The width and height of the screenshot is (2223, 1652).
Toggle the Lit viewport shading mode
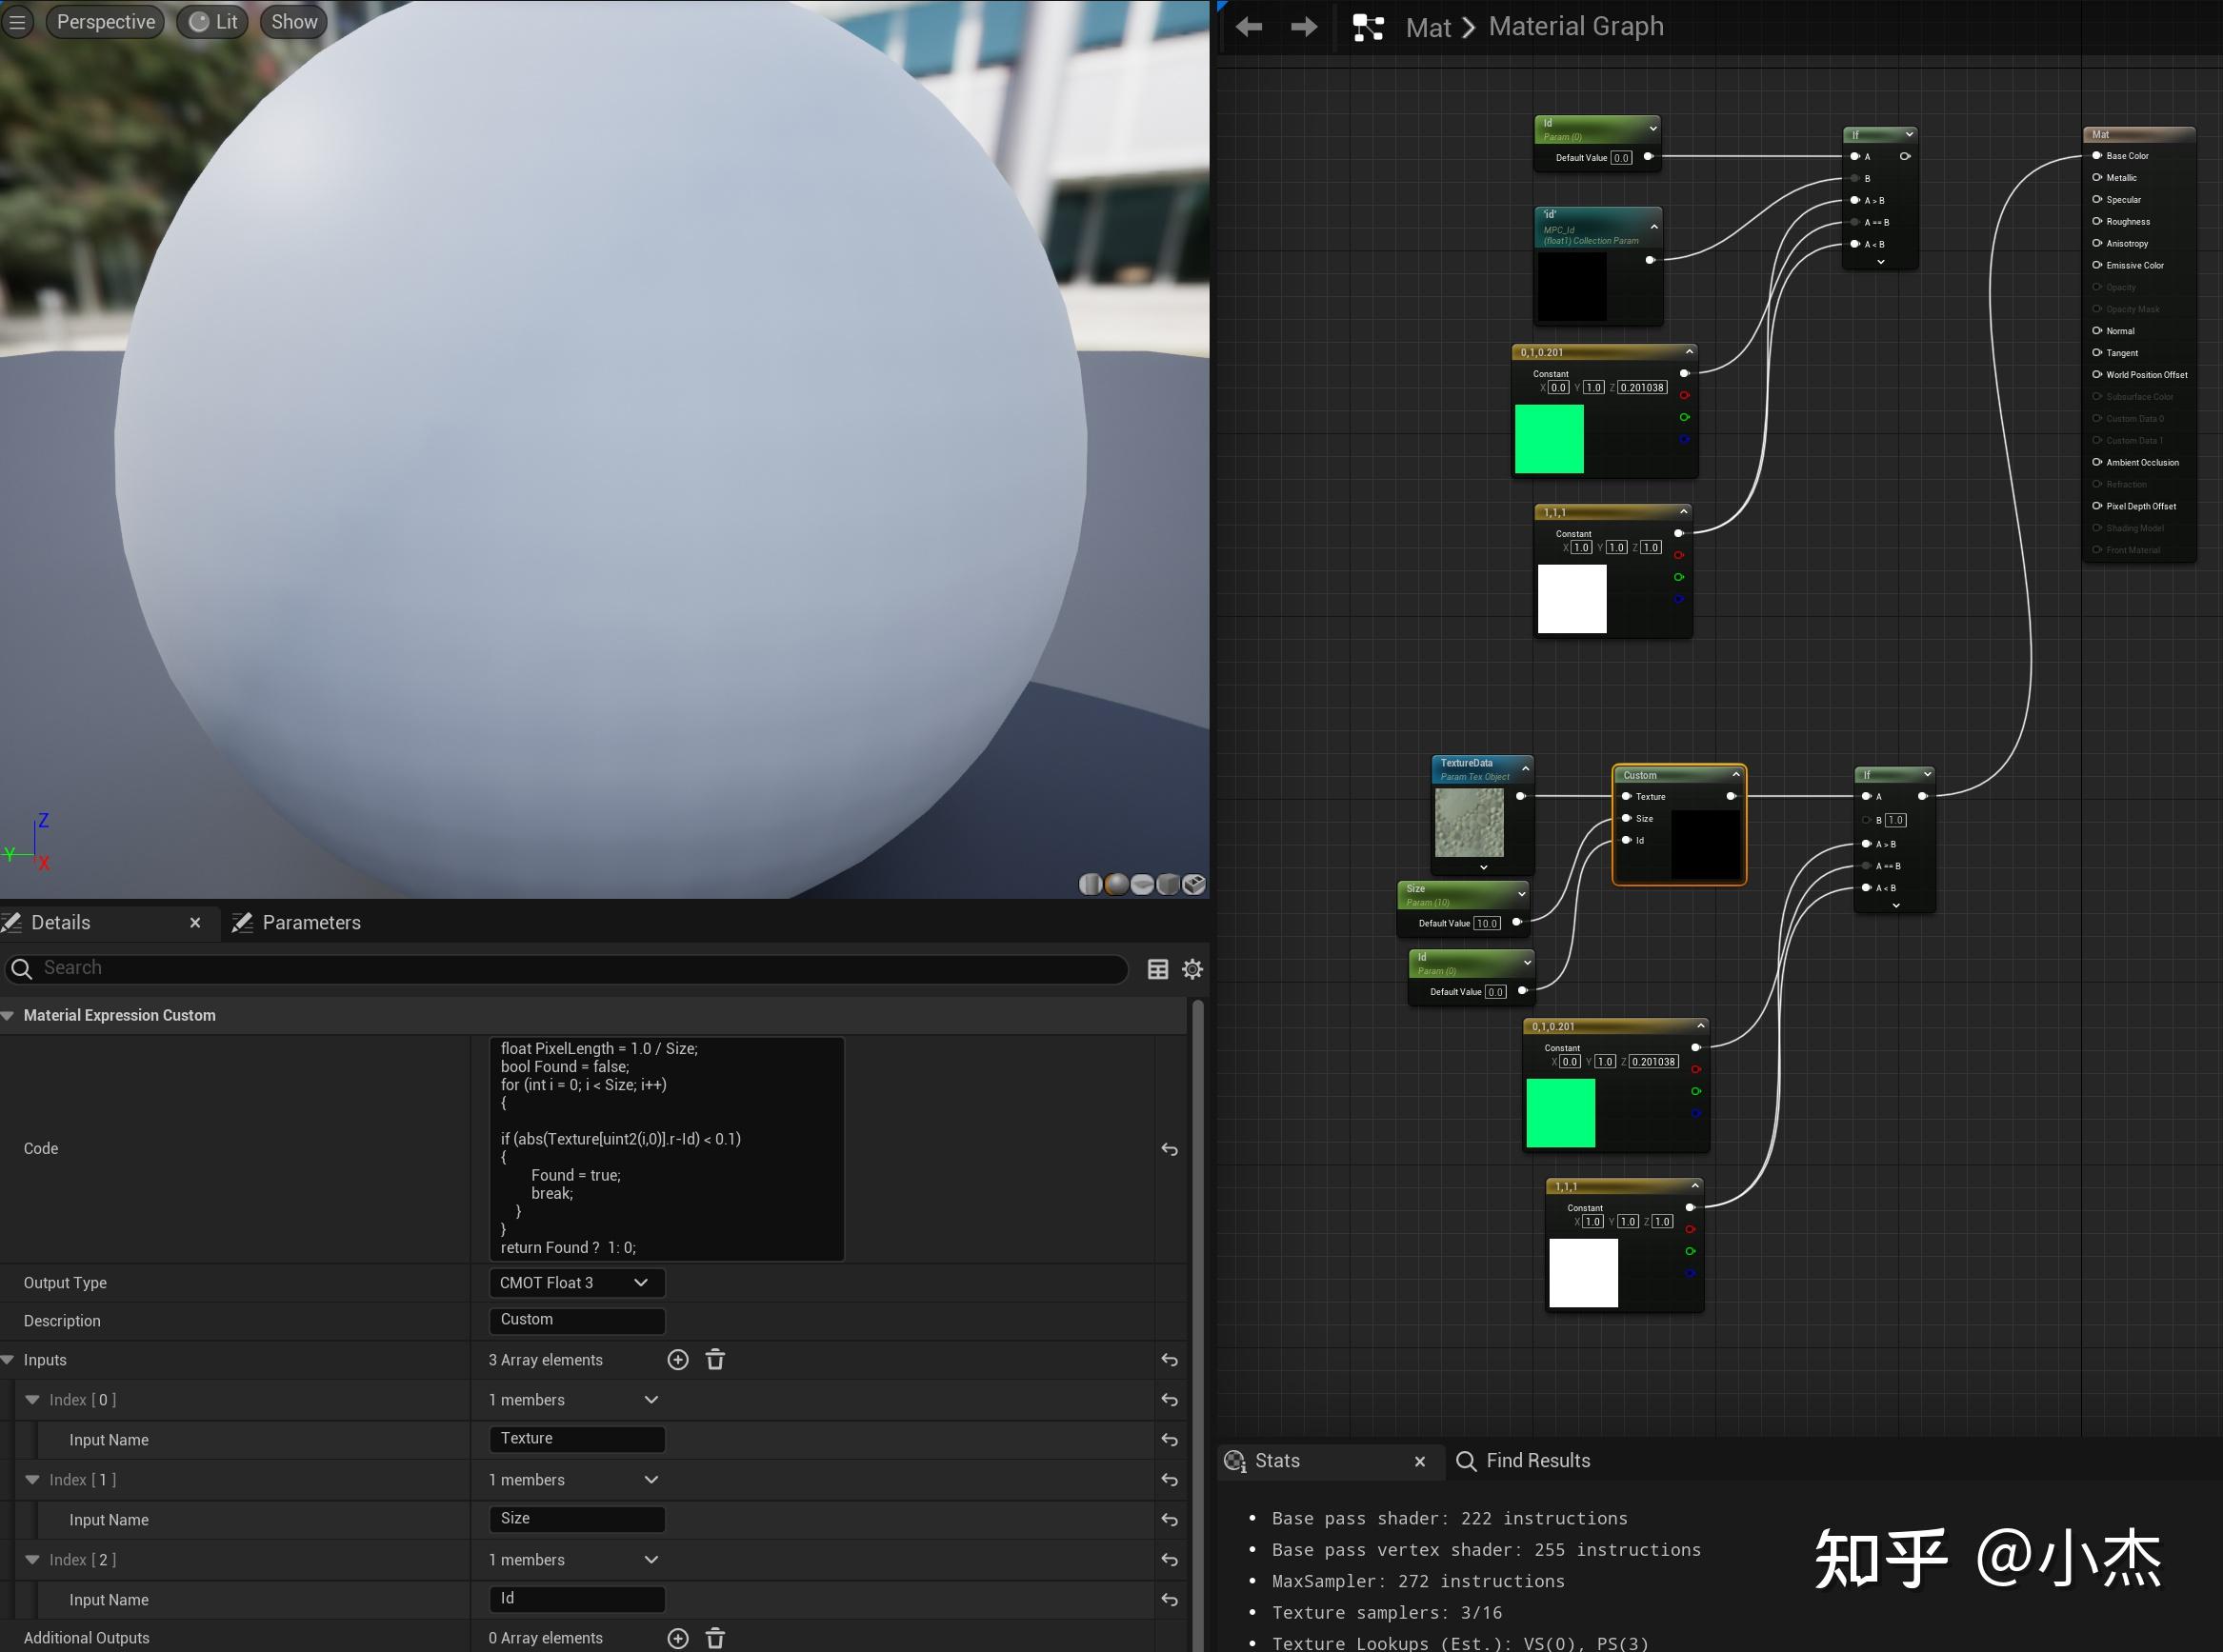[x=211, y=21]
